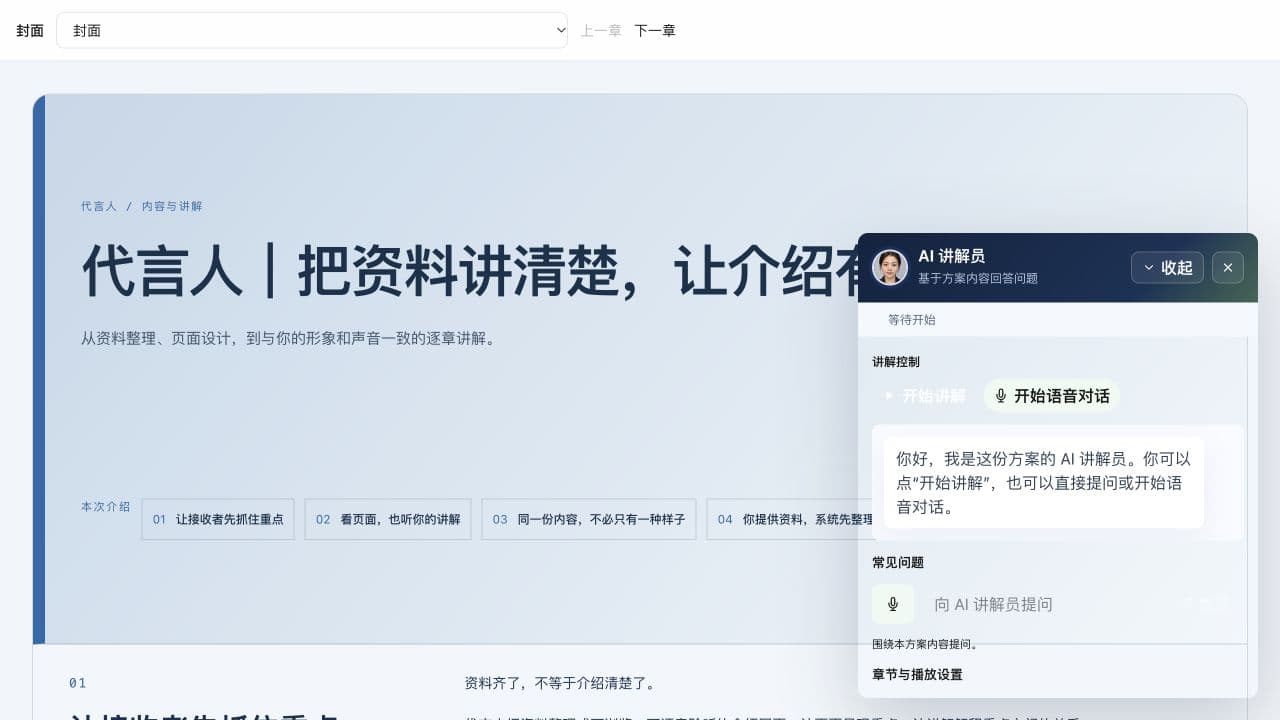1280x720 pixels.
Task: Click the subtitle starting 从资料整理、页面设计
Action: click(x=289, y=338)
